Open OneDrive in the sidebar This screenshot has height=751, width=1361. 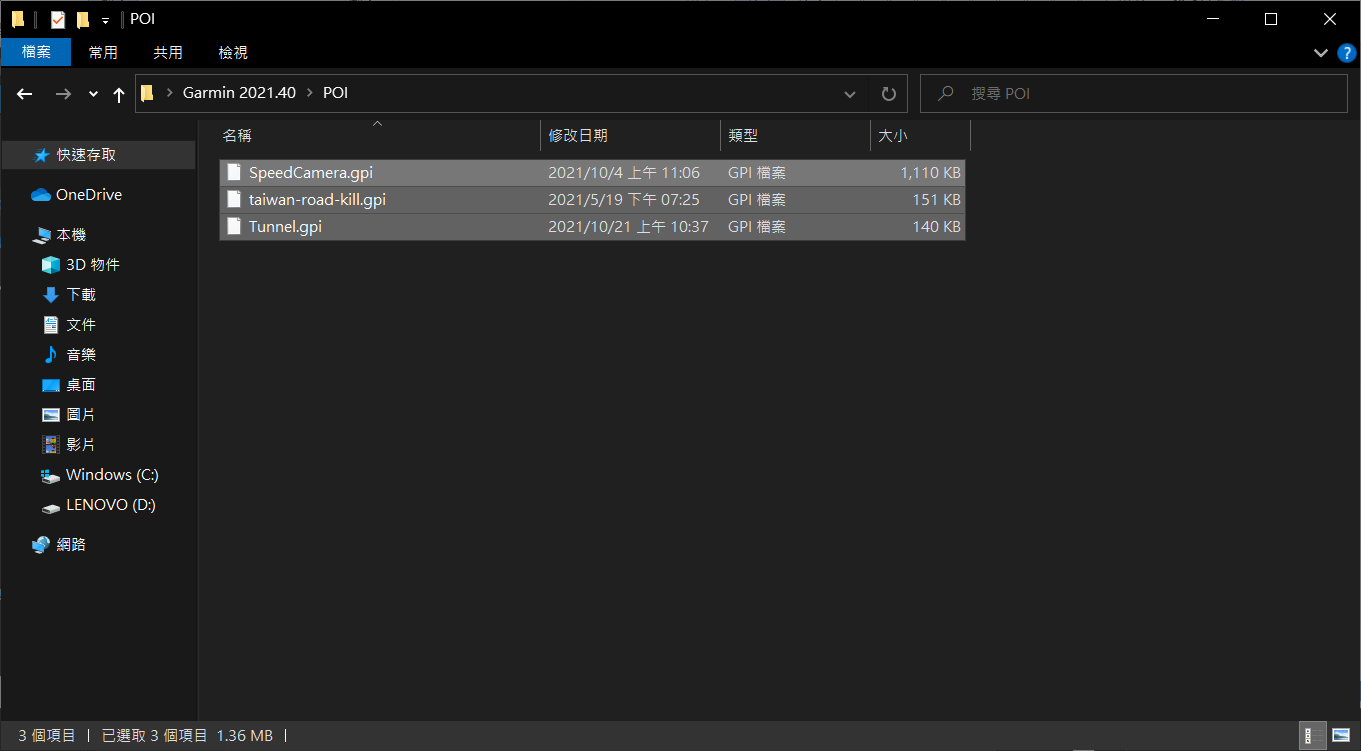coord(87,194)
